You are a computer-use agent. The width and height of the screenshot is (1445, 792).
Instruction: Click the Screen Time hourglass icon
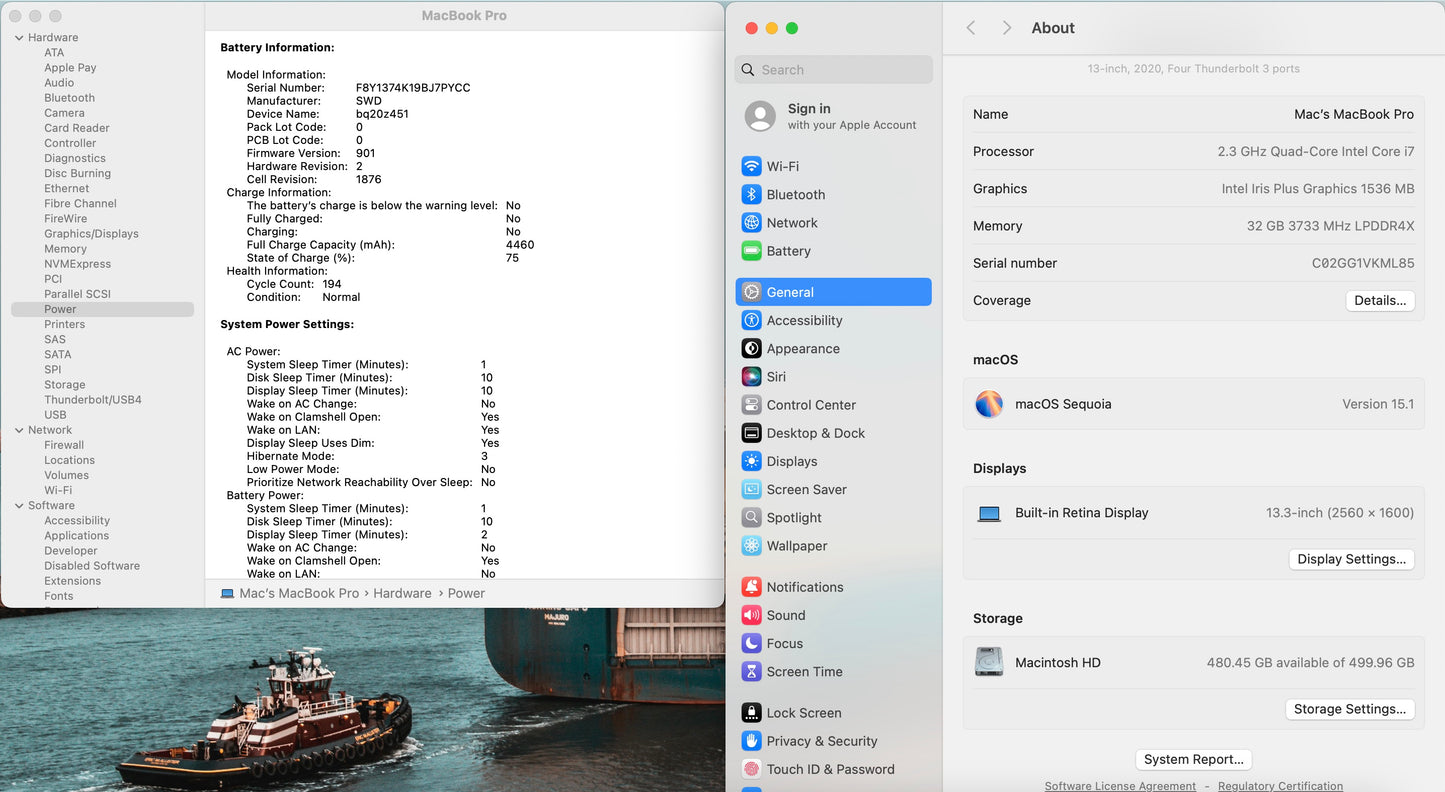click(751, 672)
